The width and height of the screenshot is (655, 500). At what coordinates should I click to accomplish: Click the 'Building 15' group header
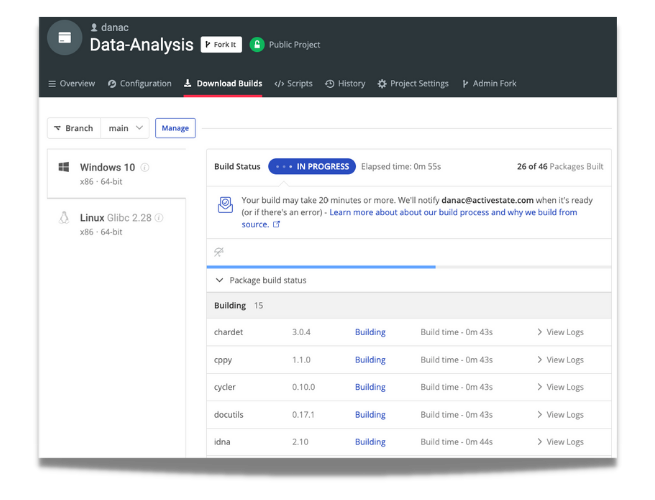[409, 306]
